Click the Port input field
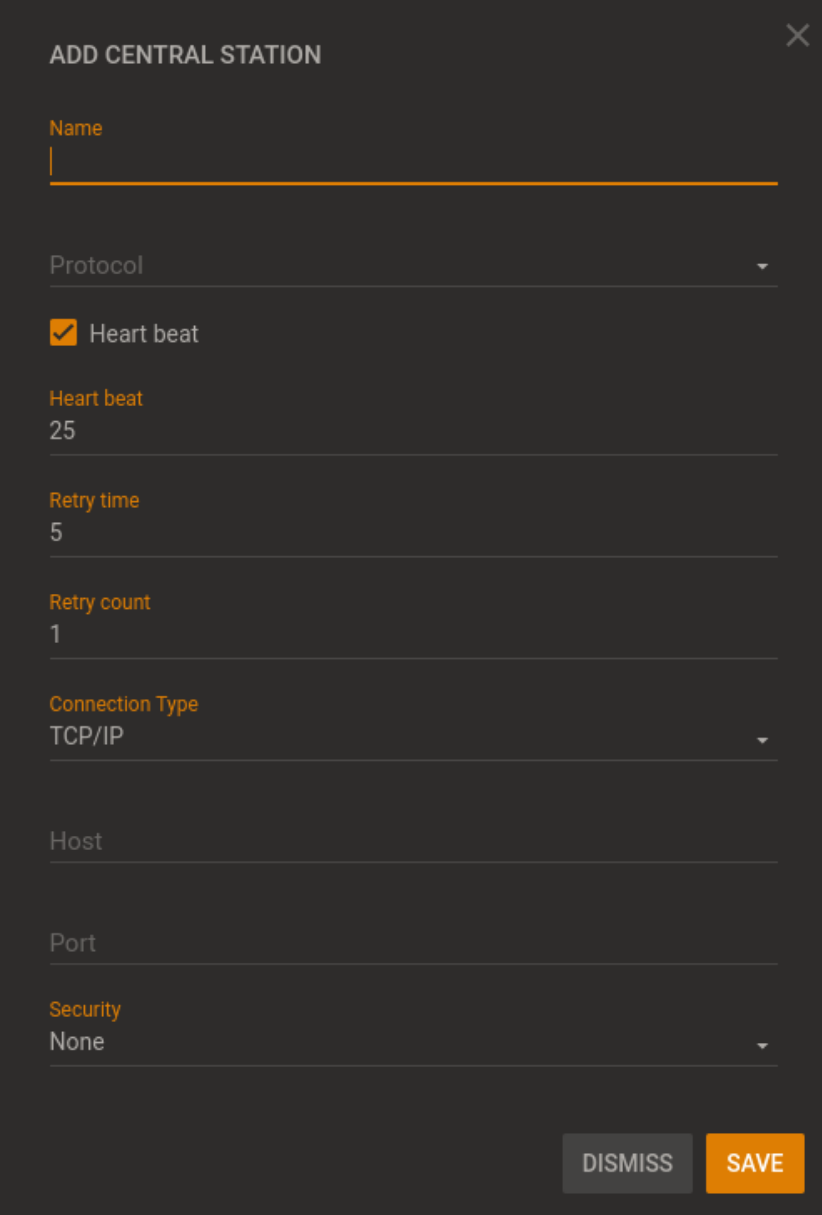 [x=400, y=942]
